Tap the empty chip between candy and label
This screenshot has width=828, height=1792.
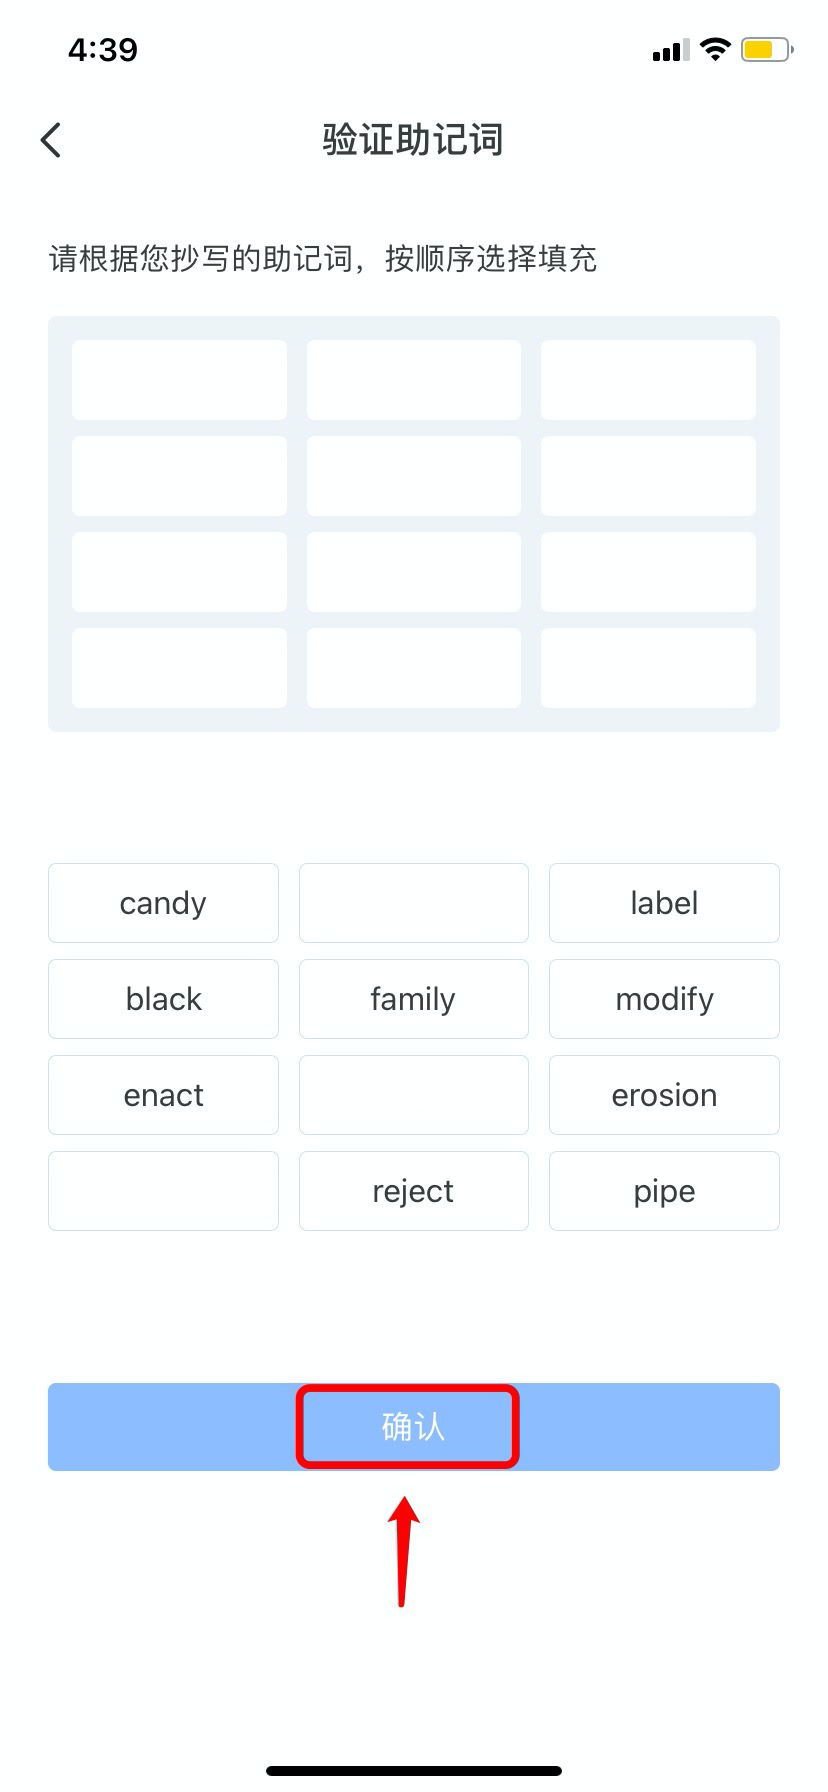[413, 903]
